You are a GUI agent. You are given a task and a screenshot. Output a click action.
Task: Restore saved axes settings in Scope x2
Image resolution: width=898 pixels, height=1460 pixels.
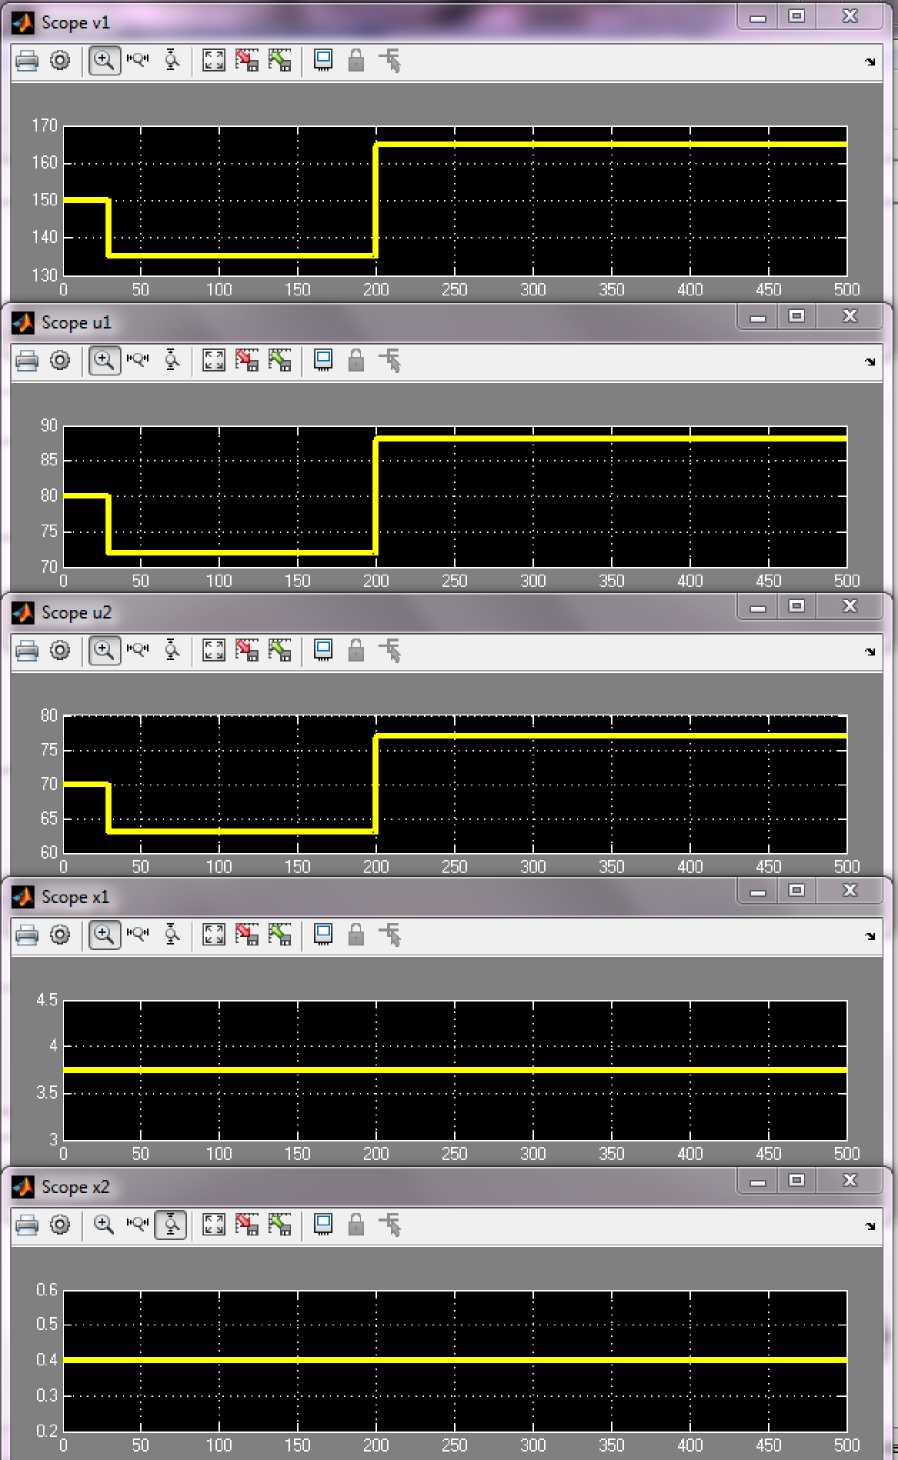[x=280, y=1225]
